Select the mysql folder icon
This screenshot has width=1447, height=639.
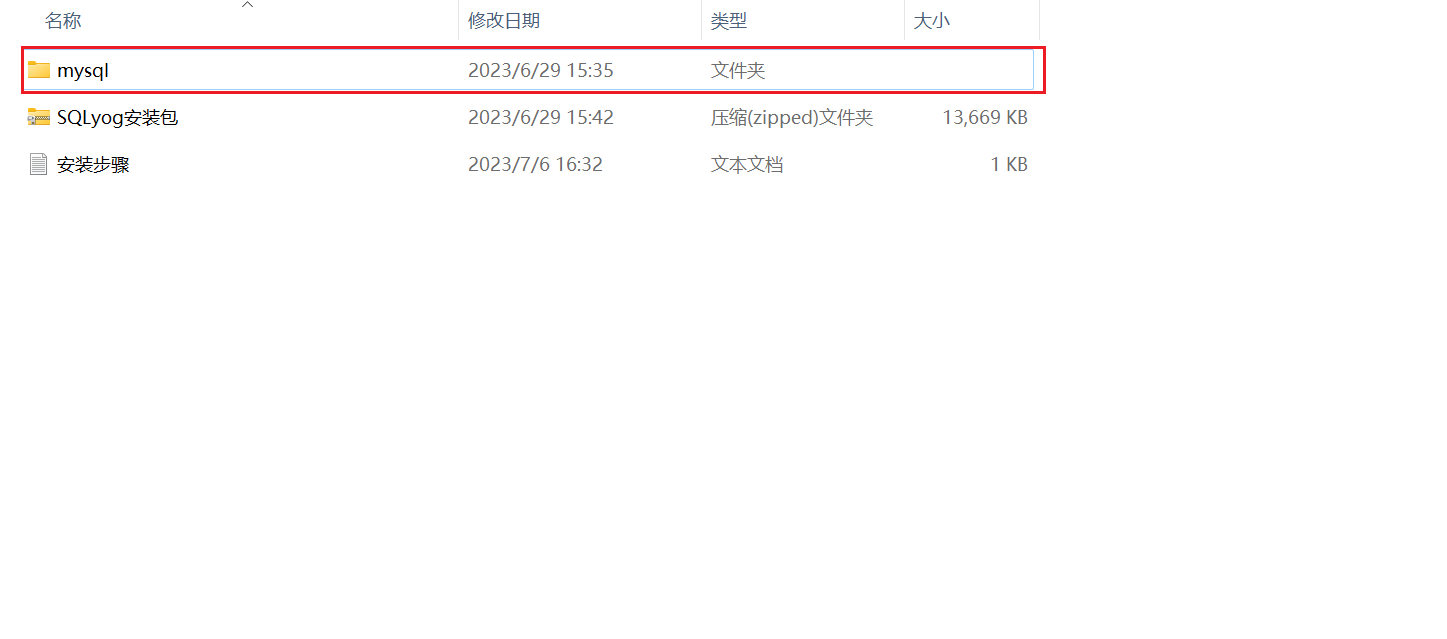tap(39, 70)
